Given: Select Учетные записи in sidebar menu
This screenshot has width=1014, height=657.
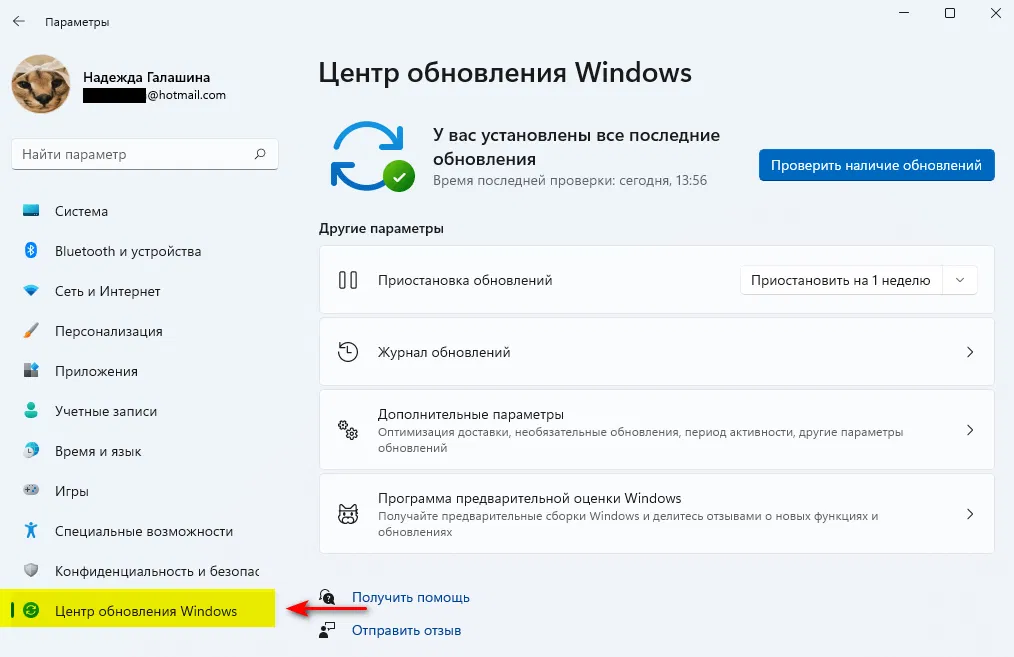Looking at the screenshot, I should point(105,411).
